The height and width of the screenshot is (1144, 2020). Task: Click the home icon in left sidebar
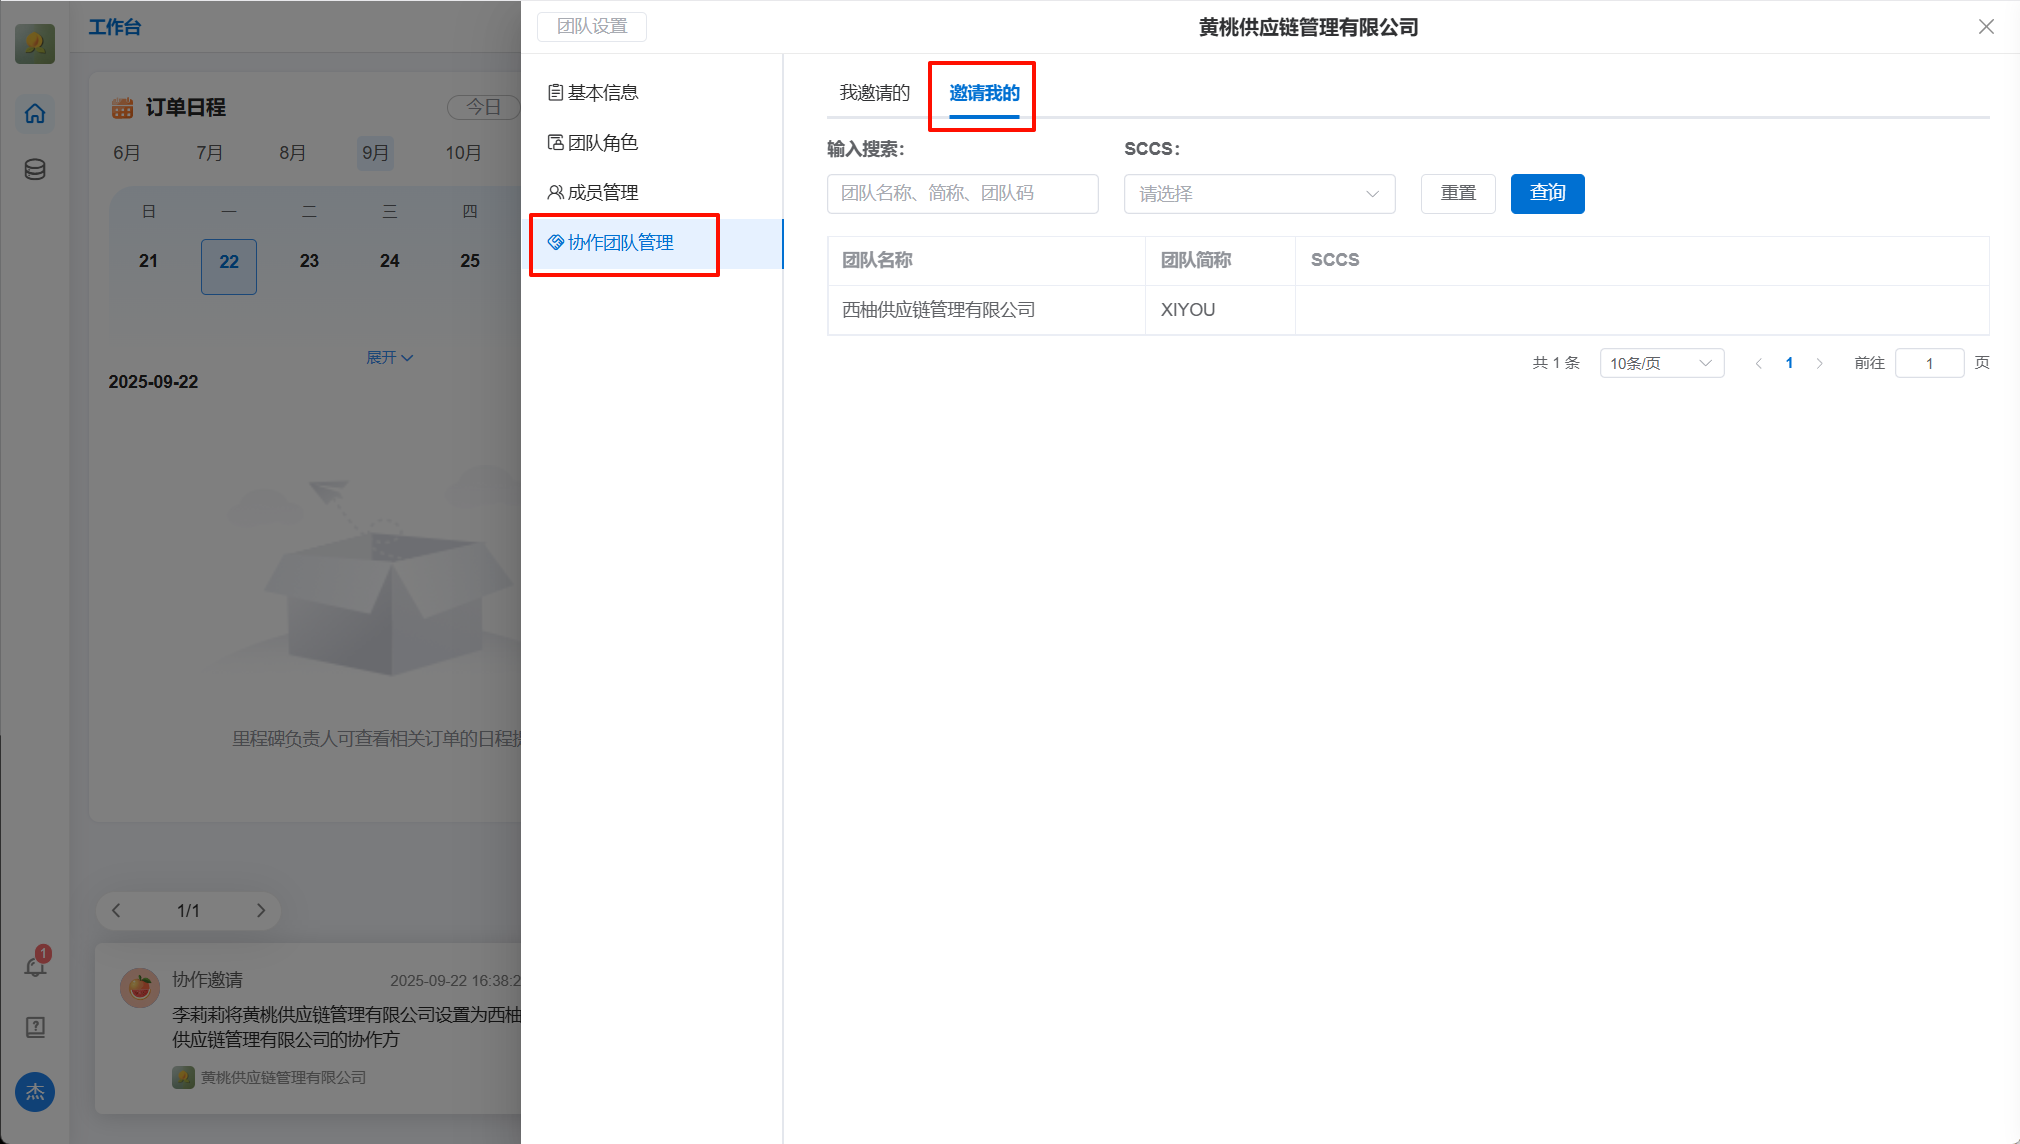35,113
